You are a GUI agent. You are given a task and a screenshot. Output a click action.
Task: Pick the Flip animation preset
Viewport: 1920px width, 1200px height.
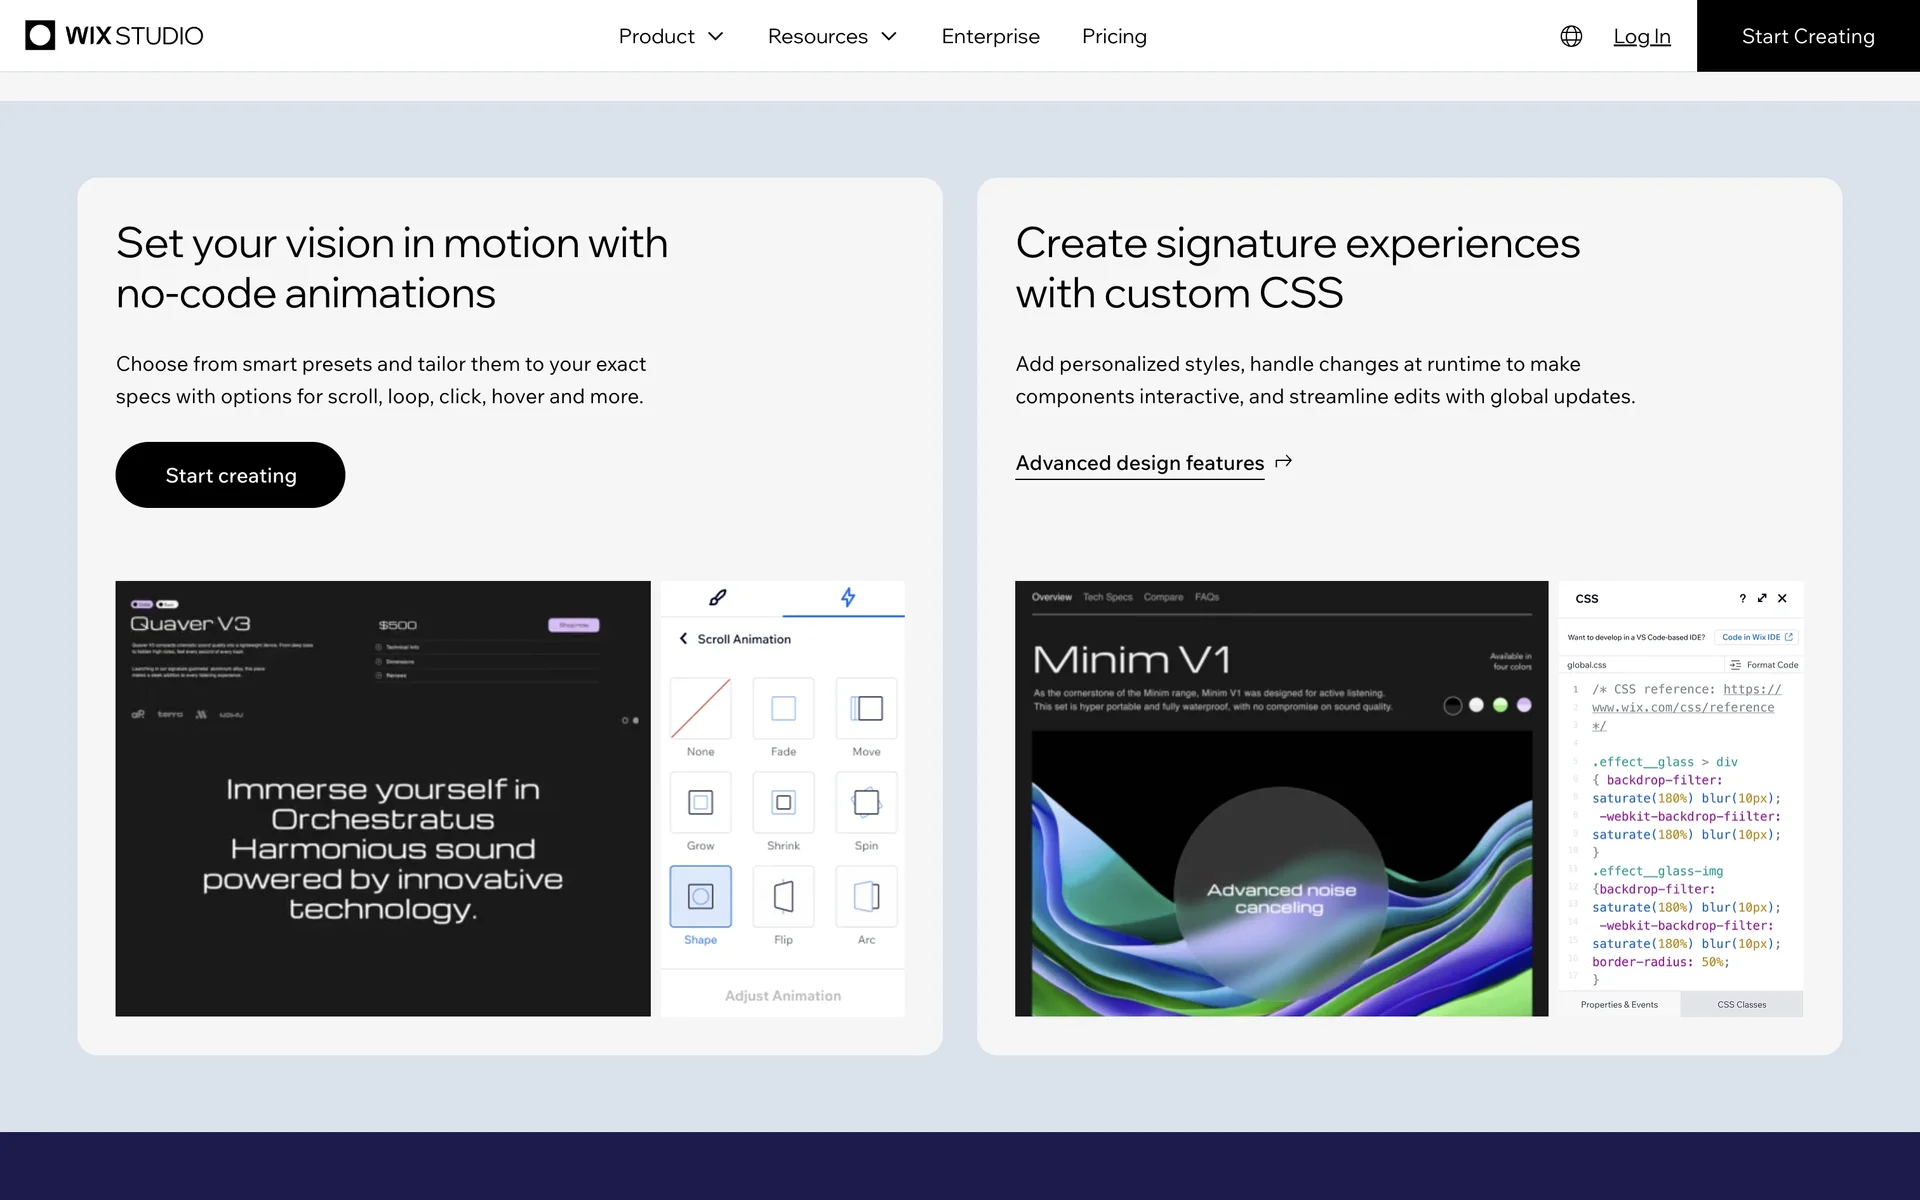(783, 897)
